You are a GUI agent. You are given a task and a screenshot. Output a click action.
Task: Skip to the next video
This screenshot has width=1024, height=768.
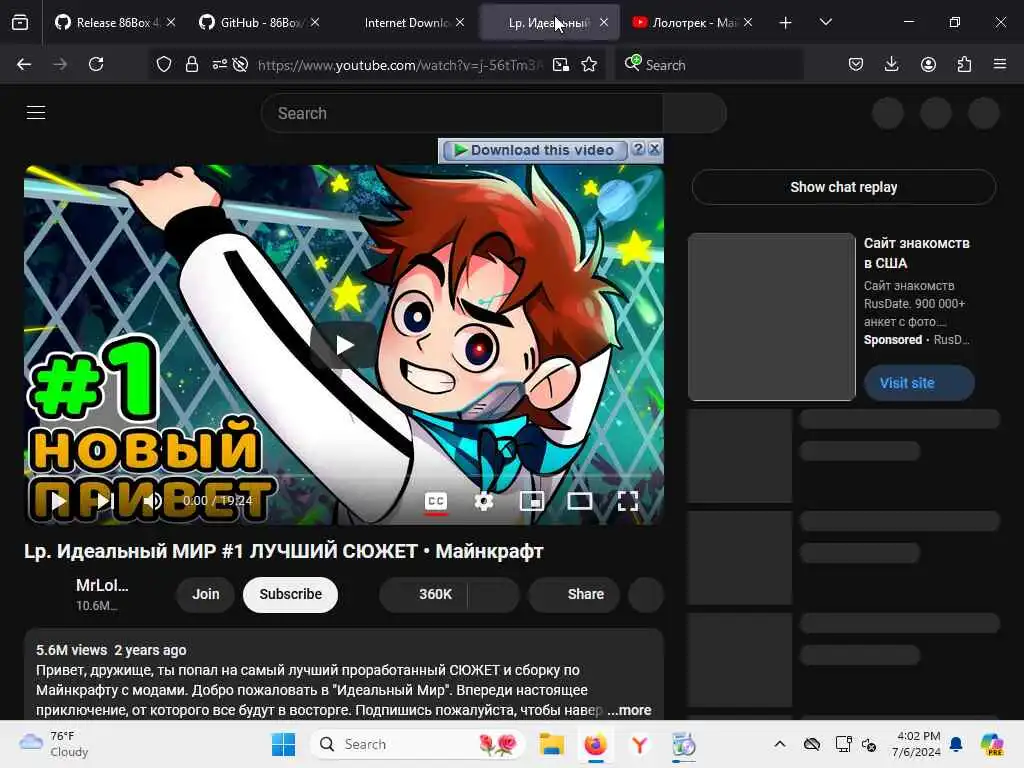click(x=104, y=501)
